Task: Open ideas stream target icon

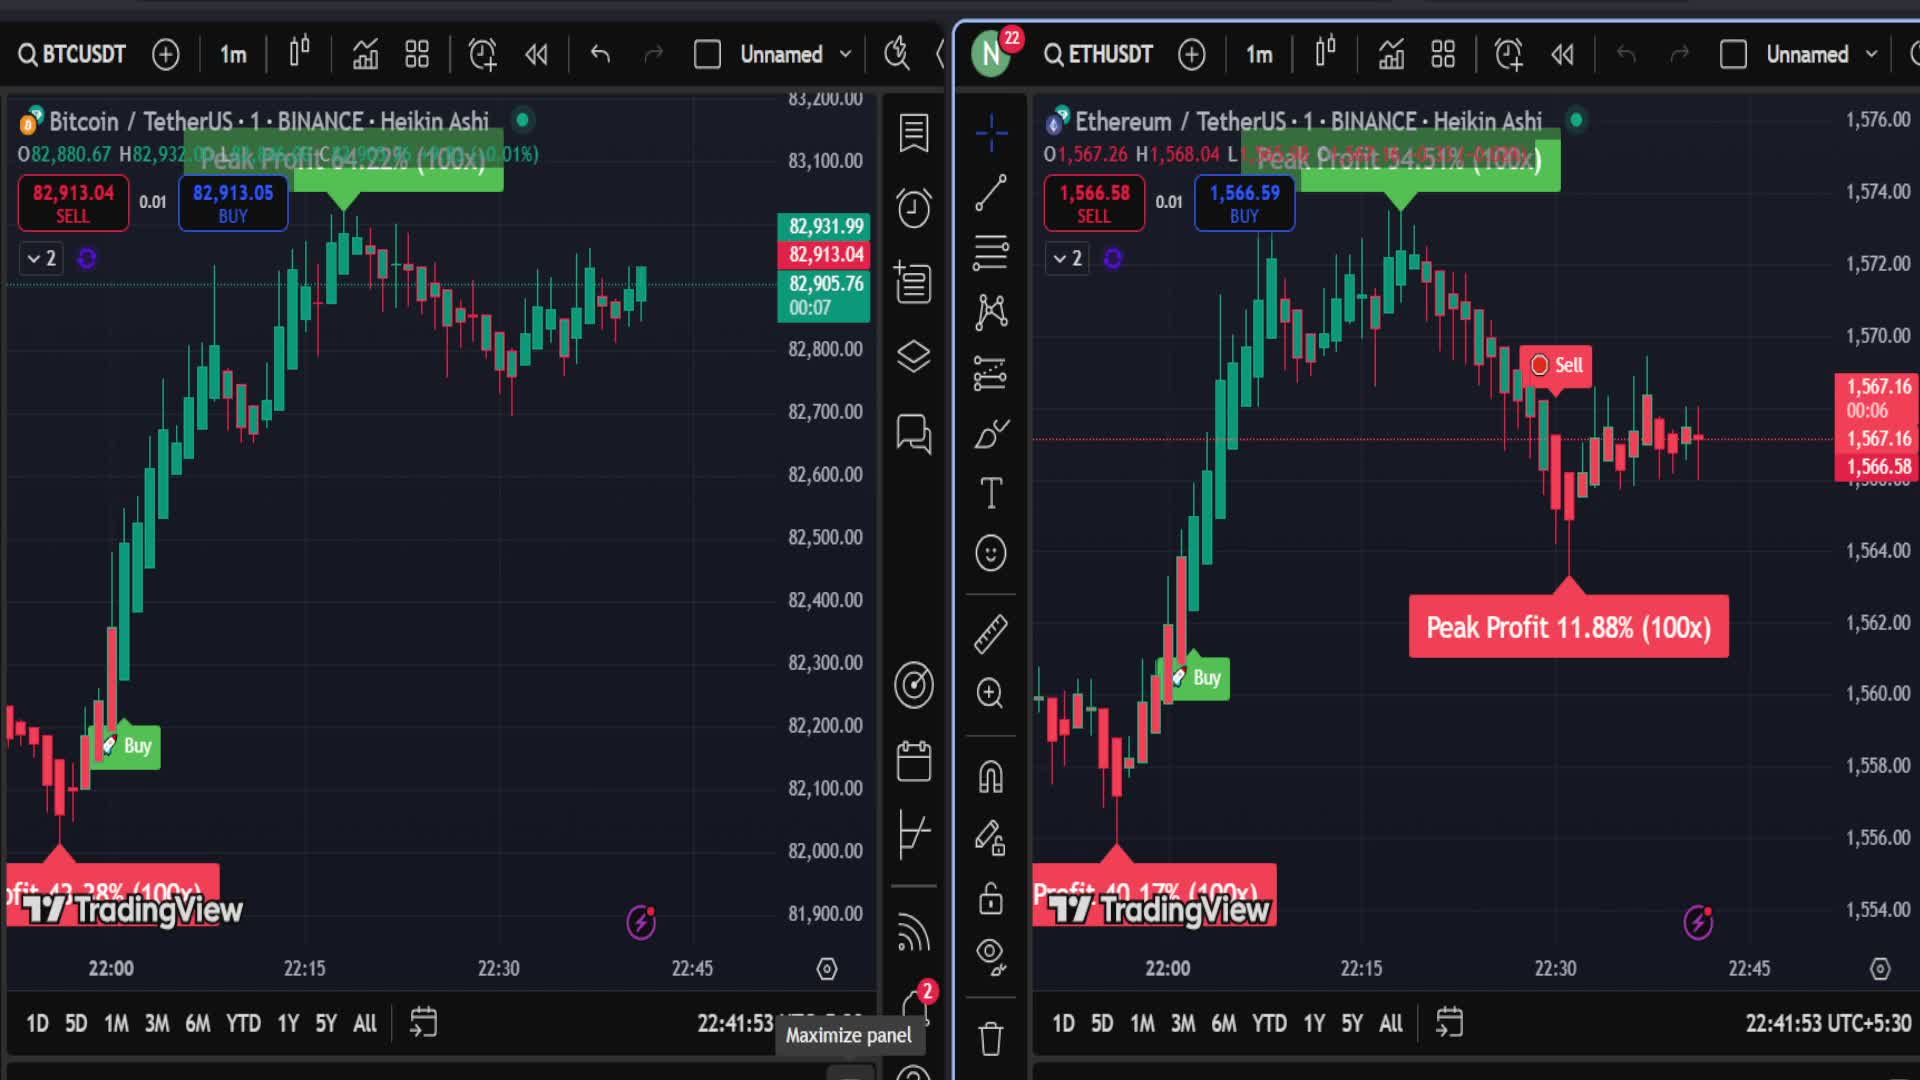Action: 913,685
